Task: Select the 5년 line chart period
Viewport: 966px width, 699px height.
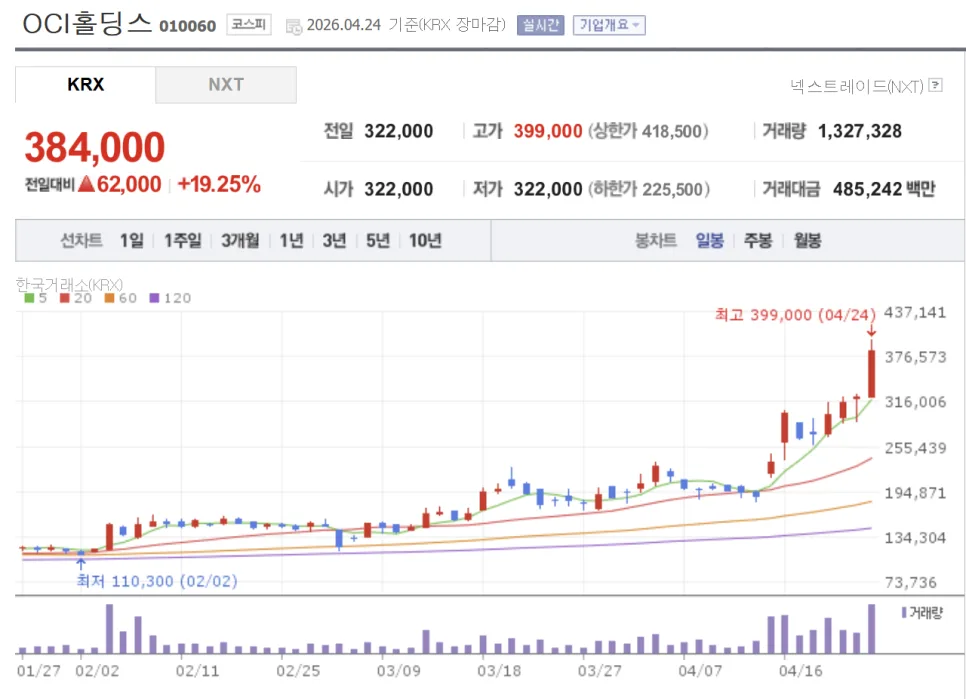Action: [x=378, y=240]
